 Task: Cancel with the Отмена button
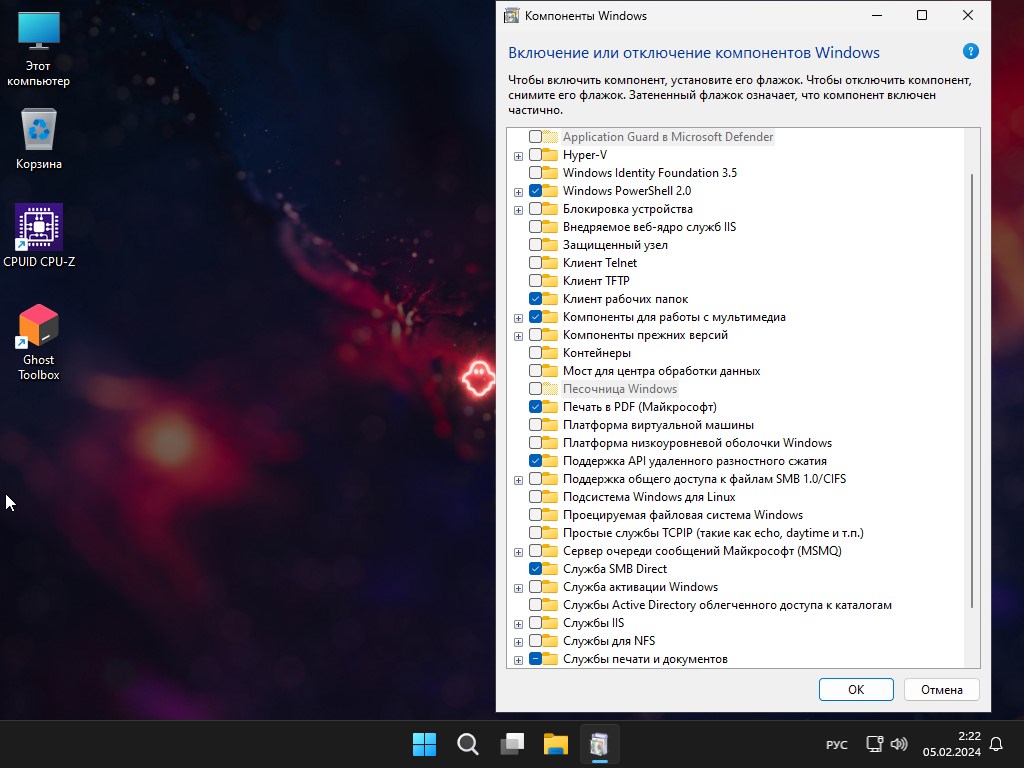(942, 690)
